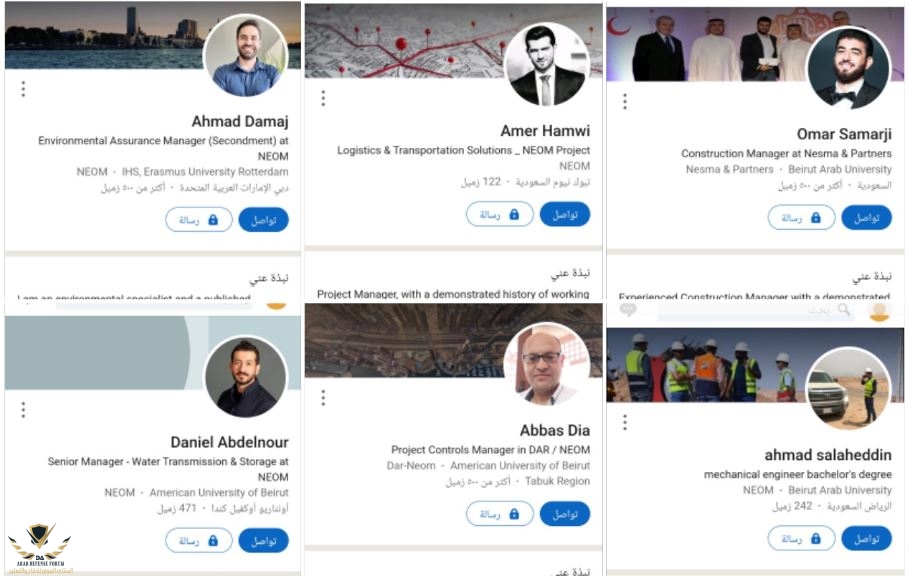Click the lock icon on Omar Samarji's message button
This screenshot has width=908, height=576.
tap(816, 218)
